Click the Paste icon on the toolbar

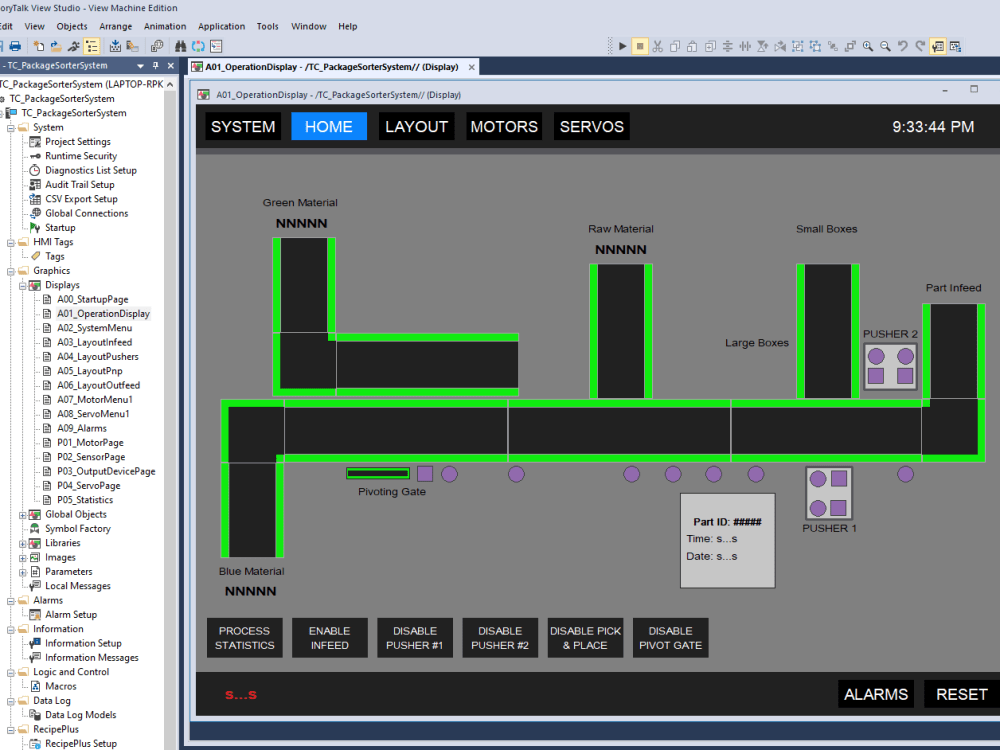690,45
